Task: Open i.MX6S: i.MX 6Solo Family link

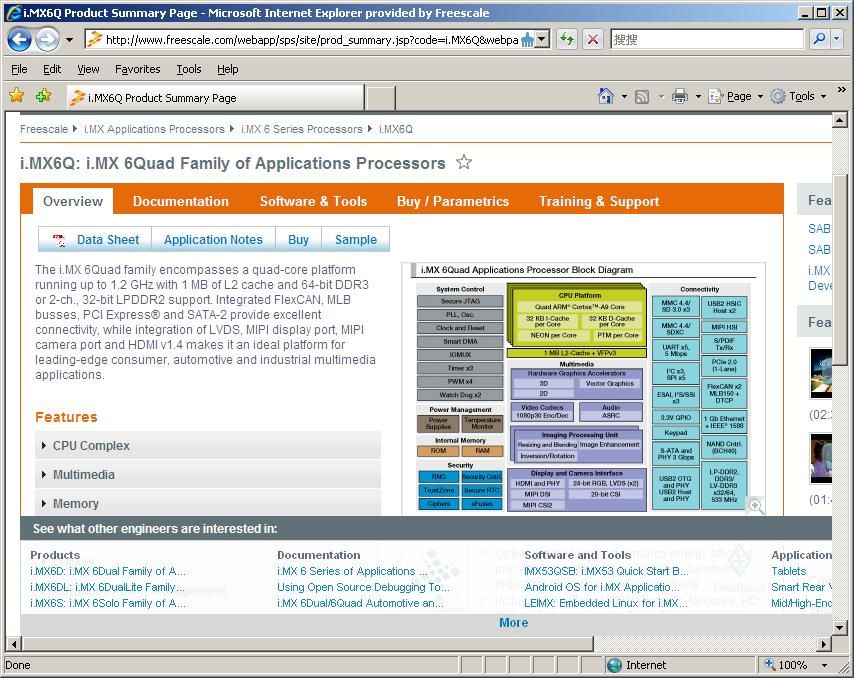Action: (108, 603)
